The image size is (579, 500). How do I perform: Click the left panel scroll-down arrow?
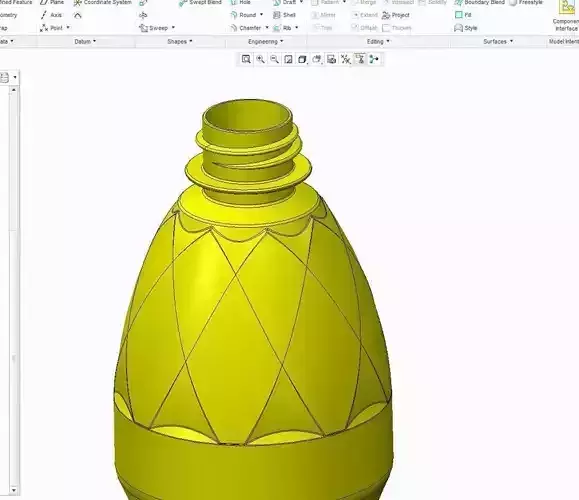(x=14, y=490)
